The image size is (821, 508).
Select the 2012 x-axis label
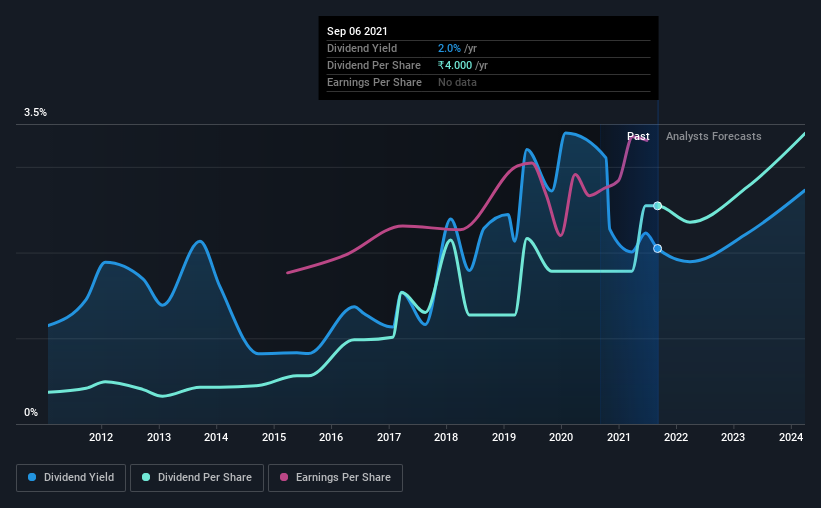pyautogui.click(x=101, y=437)
